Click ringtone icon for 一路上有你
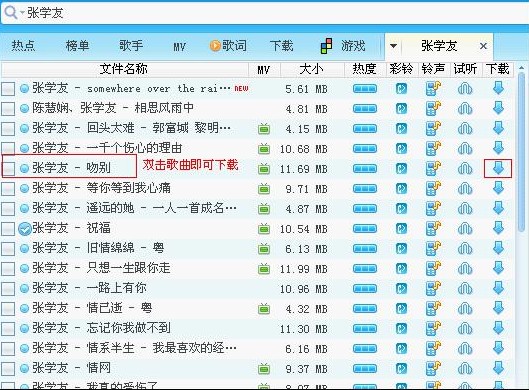 (433, 288)
